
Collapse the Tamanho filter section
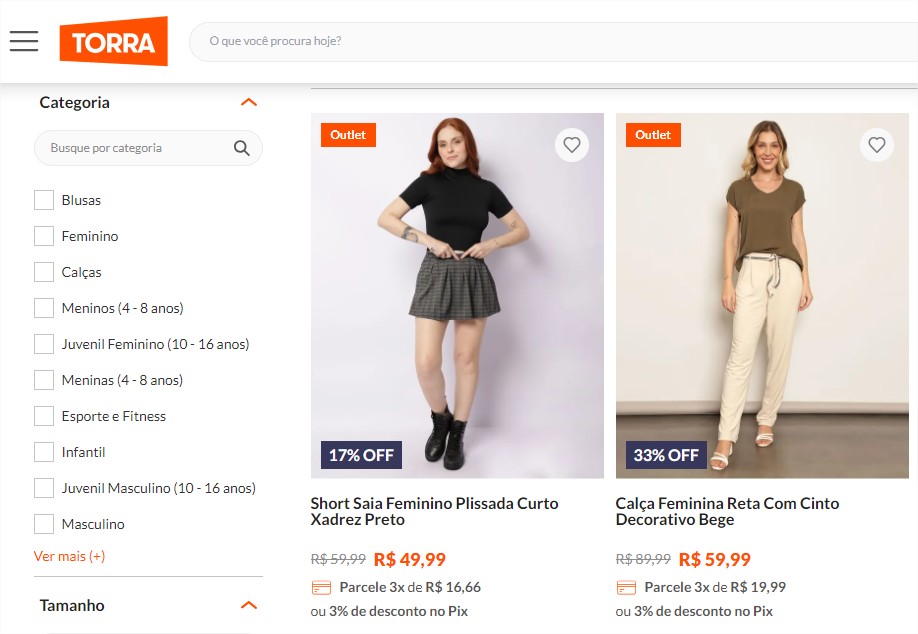pos(249,605)
